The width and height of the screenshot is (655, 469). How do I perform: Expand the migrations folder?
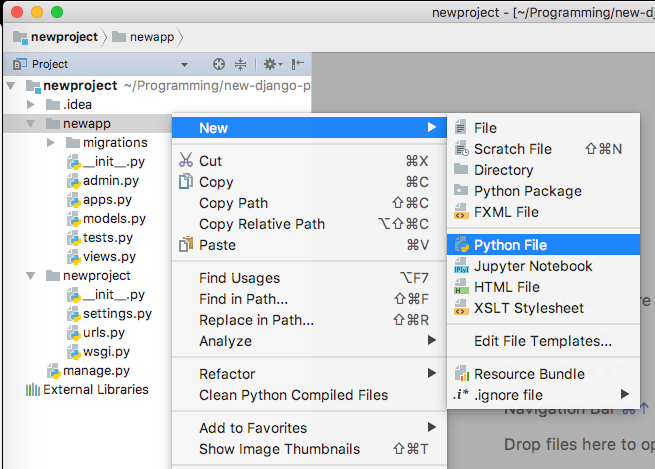click(x=51, y=143)
